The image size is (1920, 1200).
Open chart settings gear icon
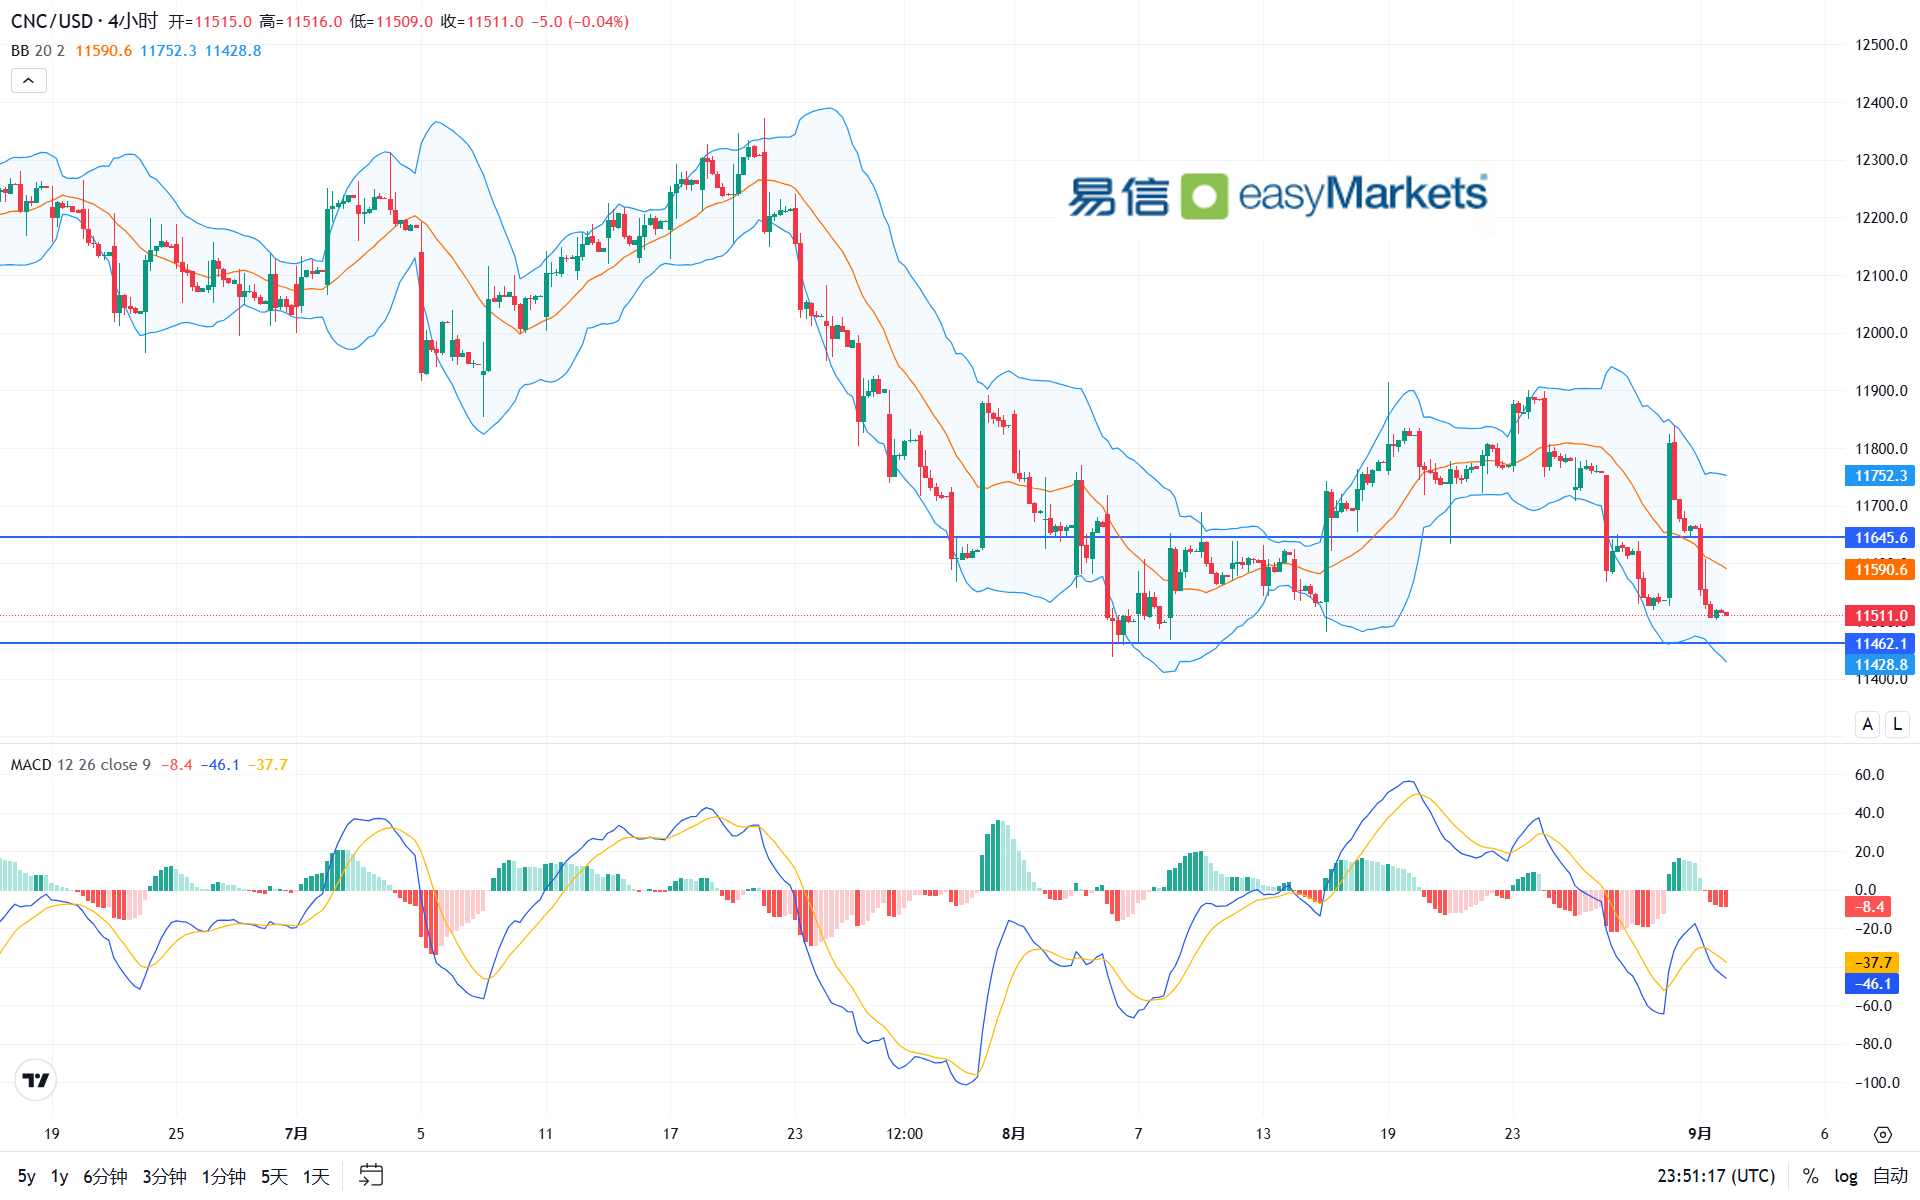[x=1883, y=1134]
